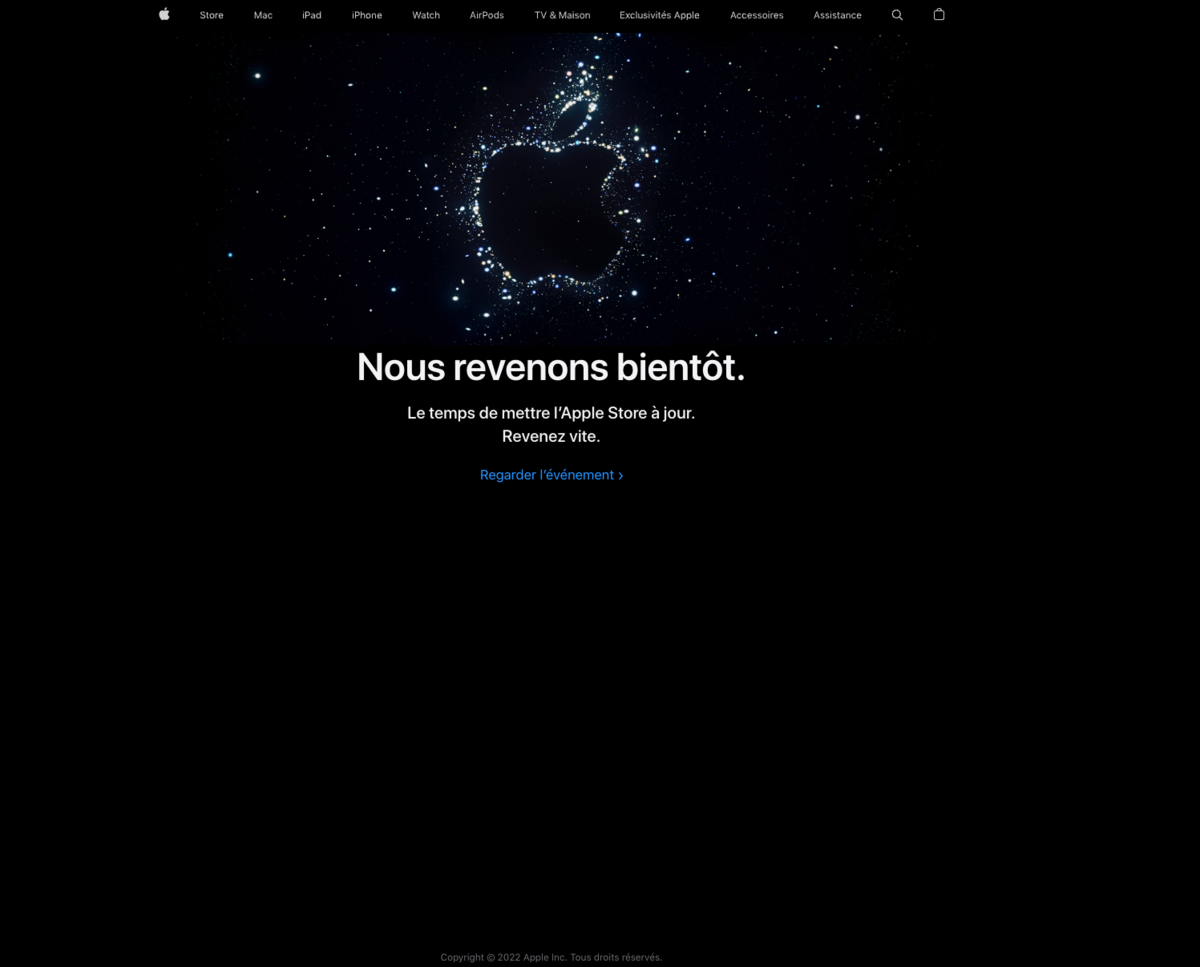Open the Store menu item
Viewport: 1200px width, 967px height.
click(211, 15)
